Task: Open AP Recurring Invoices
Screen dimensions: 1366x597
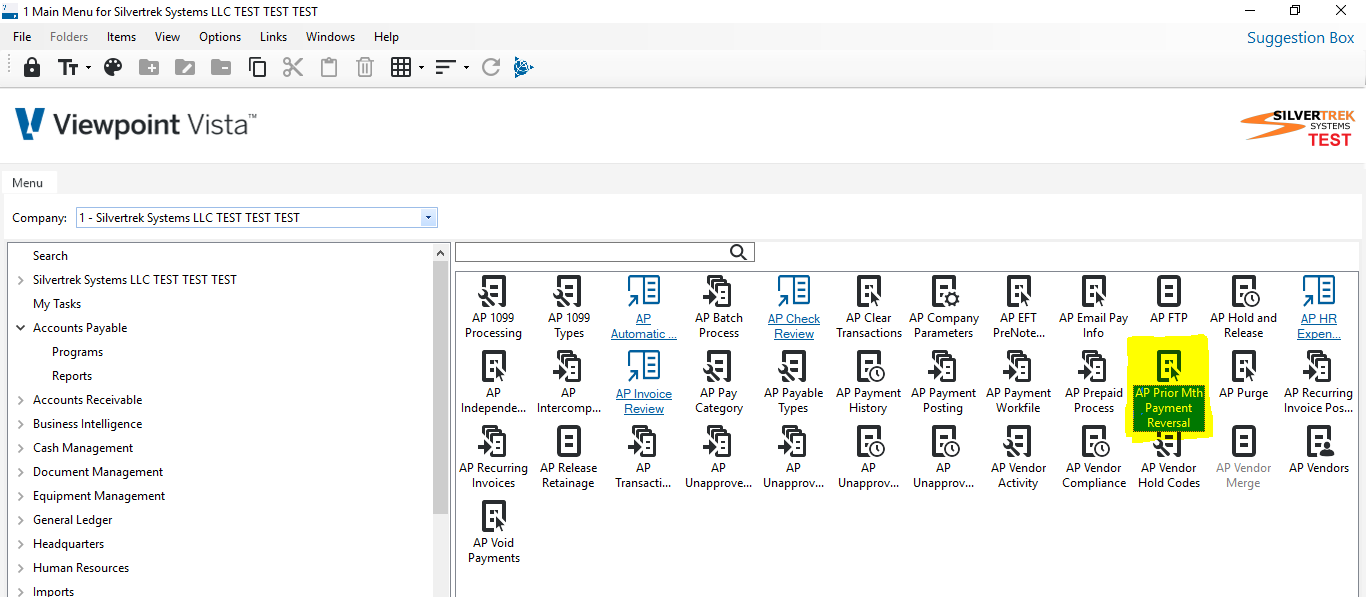Action: [x=493, y=458]
